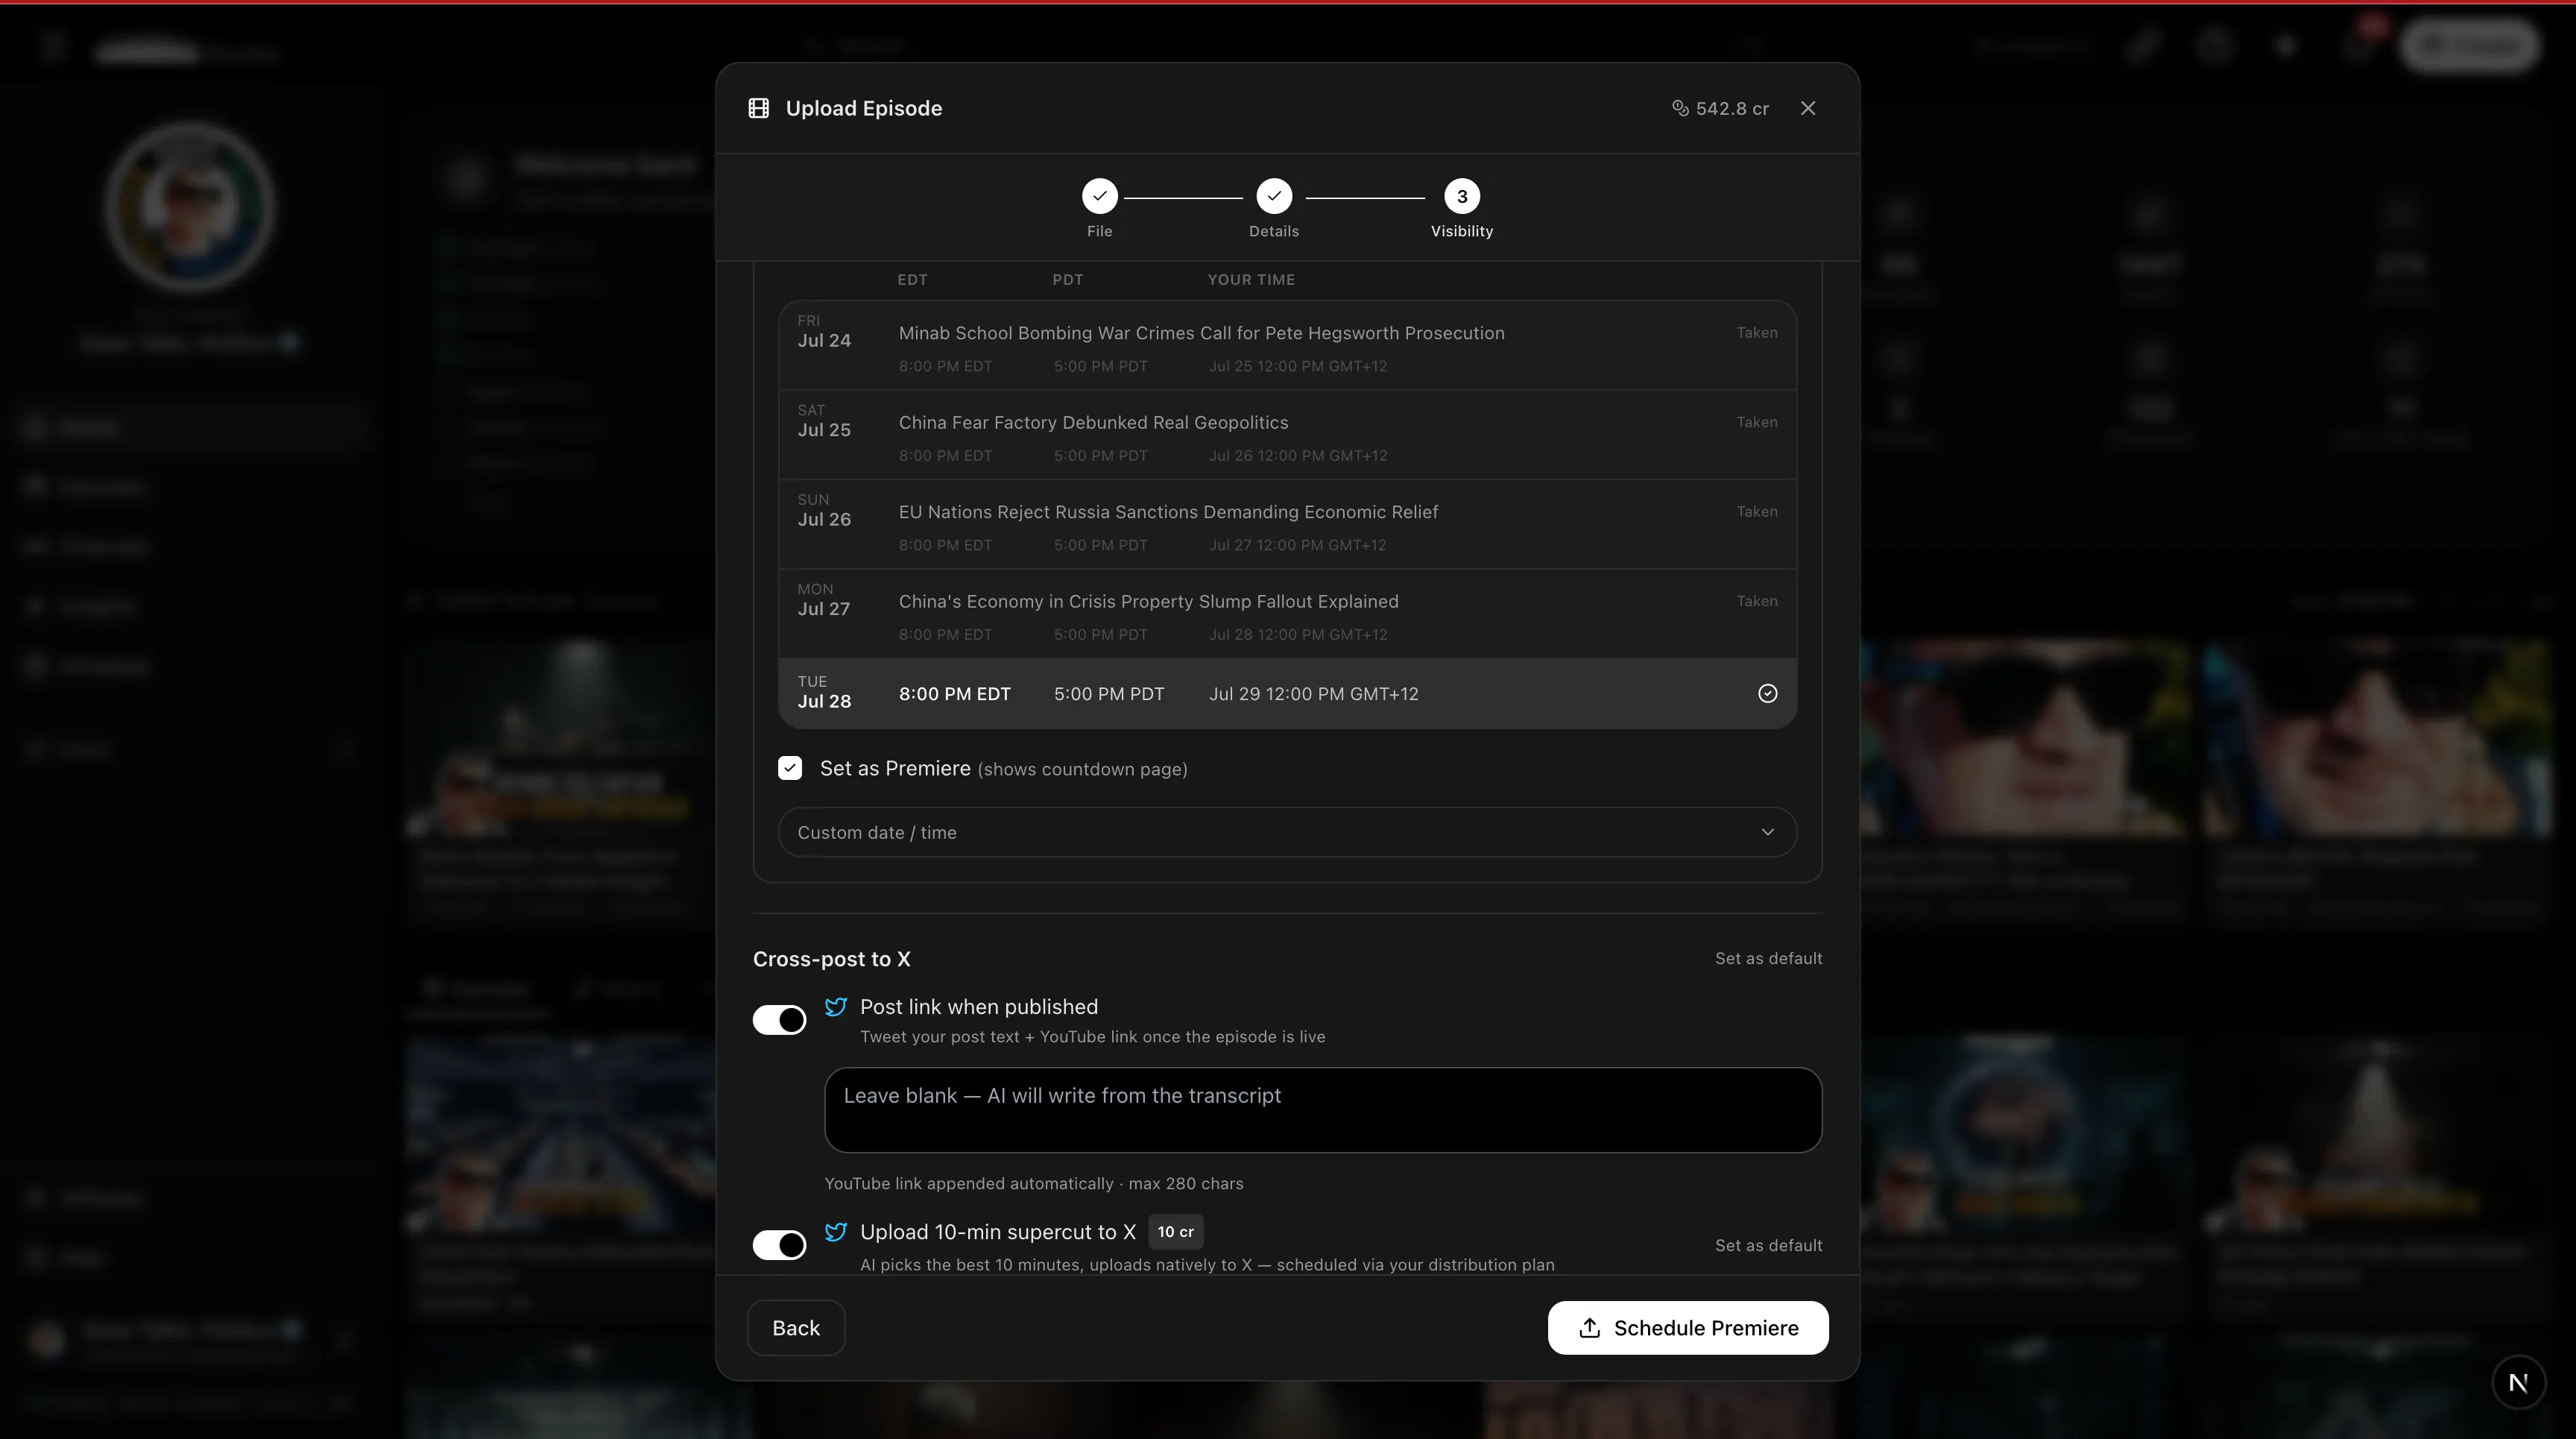Select the Tue Jul 28 time slot

pyautogui.click(x=1287, y=693)
